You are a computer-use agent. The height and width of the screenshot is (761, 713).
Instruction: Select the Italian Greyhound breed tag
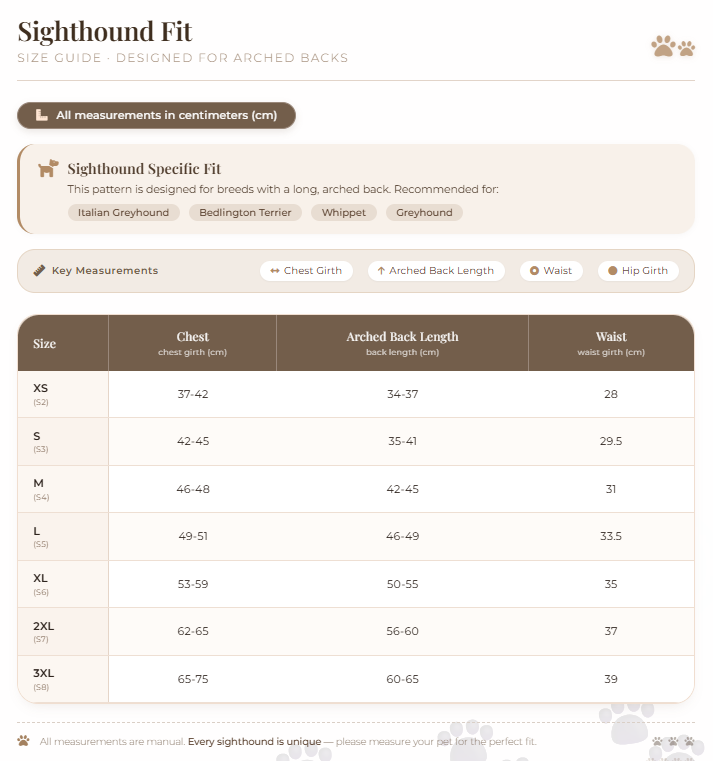[124, 213]
